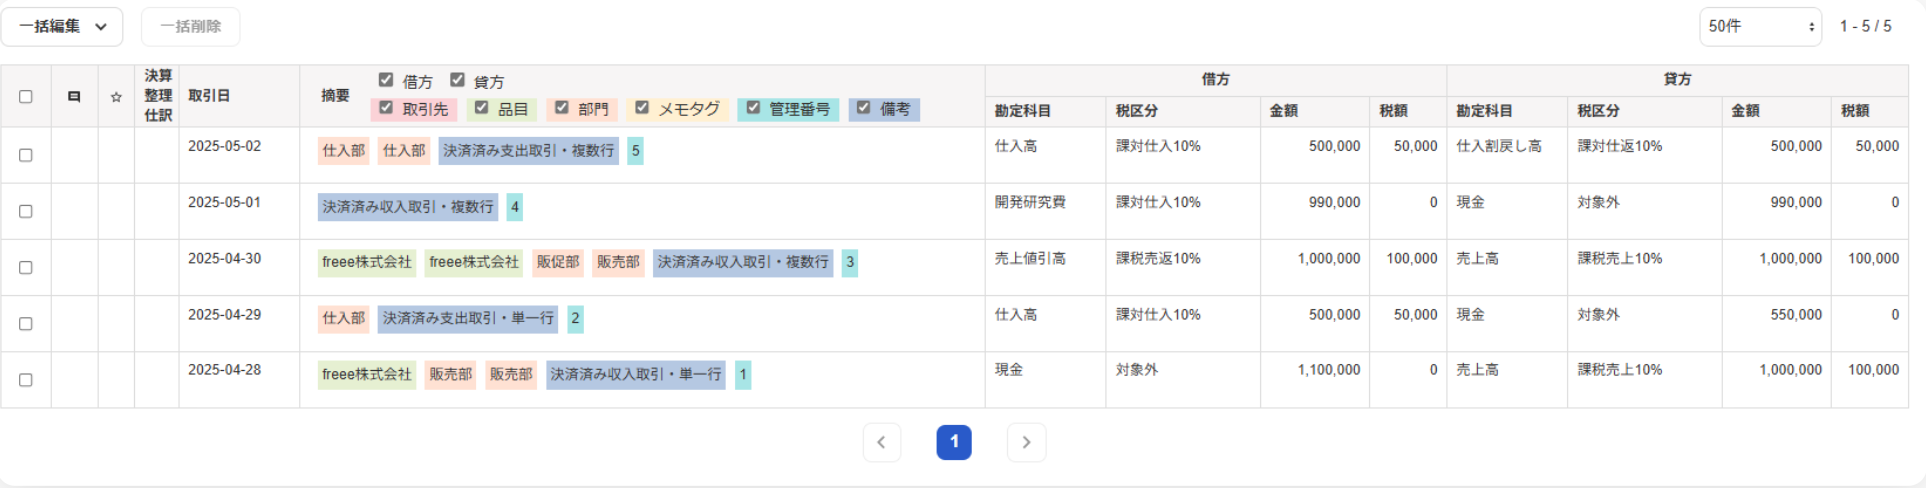
Task: Click the 貸方 group header
Action: pyautogui.click(x=1677, y=79)
